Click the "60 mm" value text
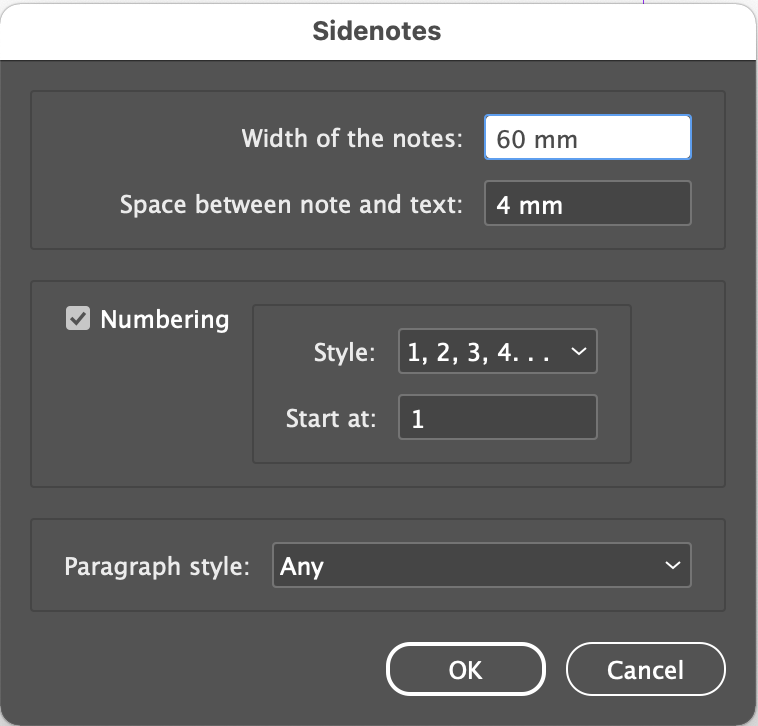758x726 pixels. 537,139
